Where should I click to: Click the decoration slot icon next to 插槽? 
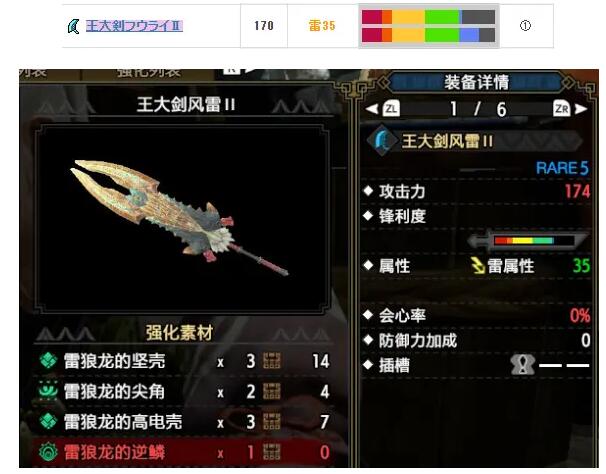click(523, 365)
